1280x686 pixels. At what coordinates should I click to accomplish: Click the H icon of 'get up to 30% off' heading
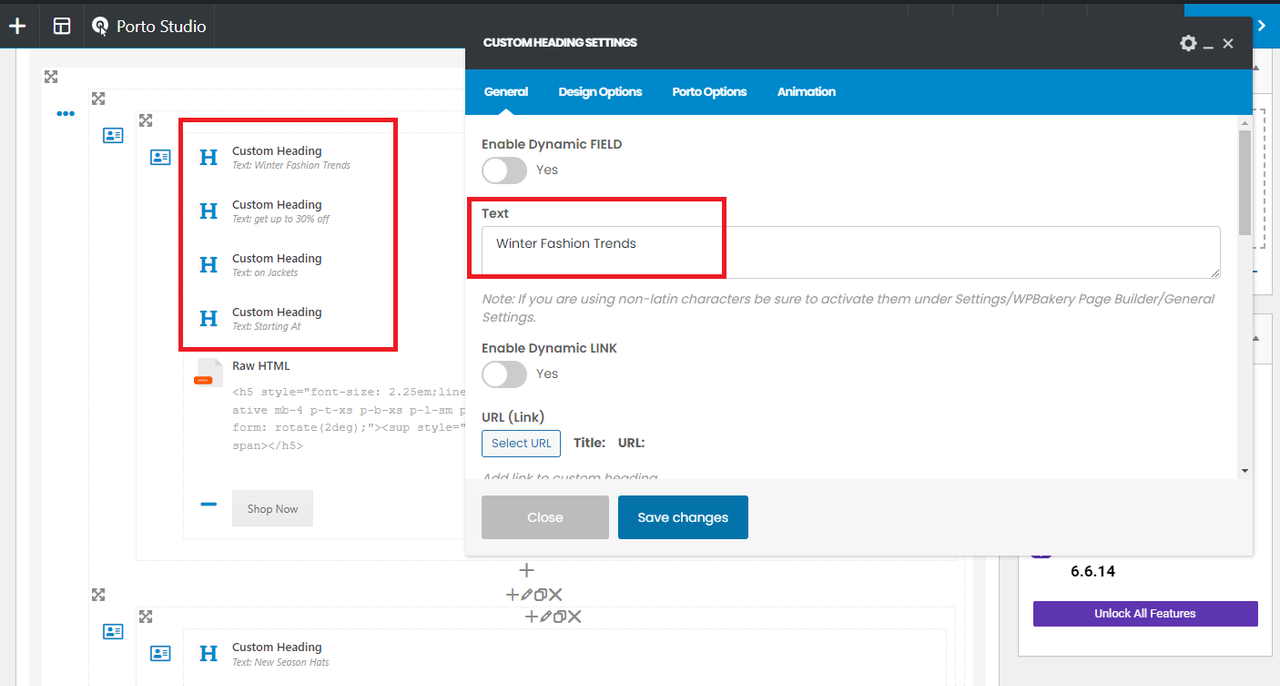pos(208,211)
